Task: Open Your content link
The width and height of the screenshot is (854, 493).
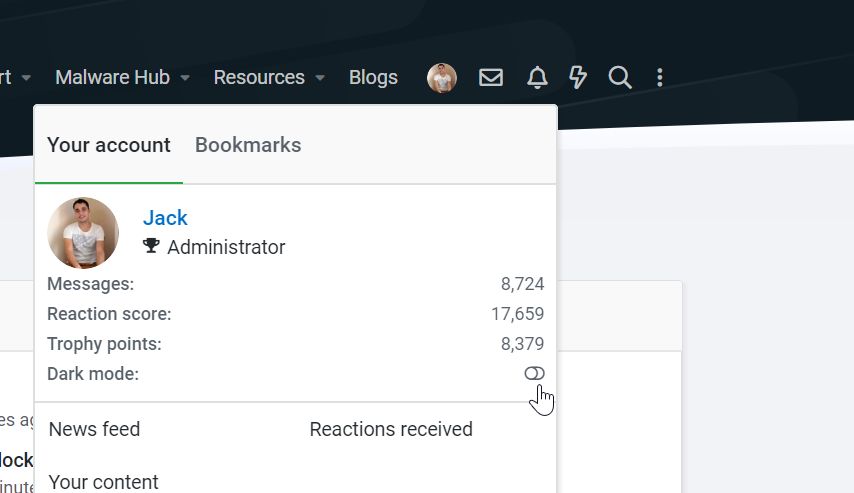Action: (104, 481)
